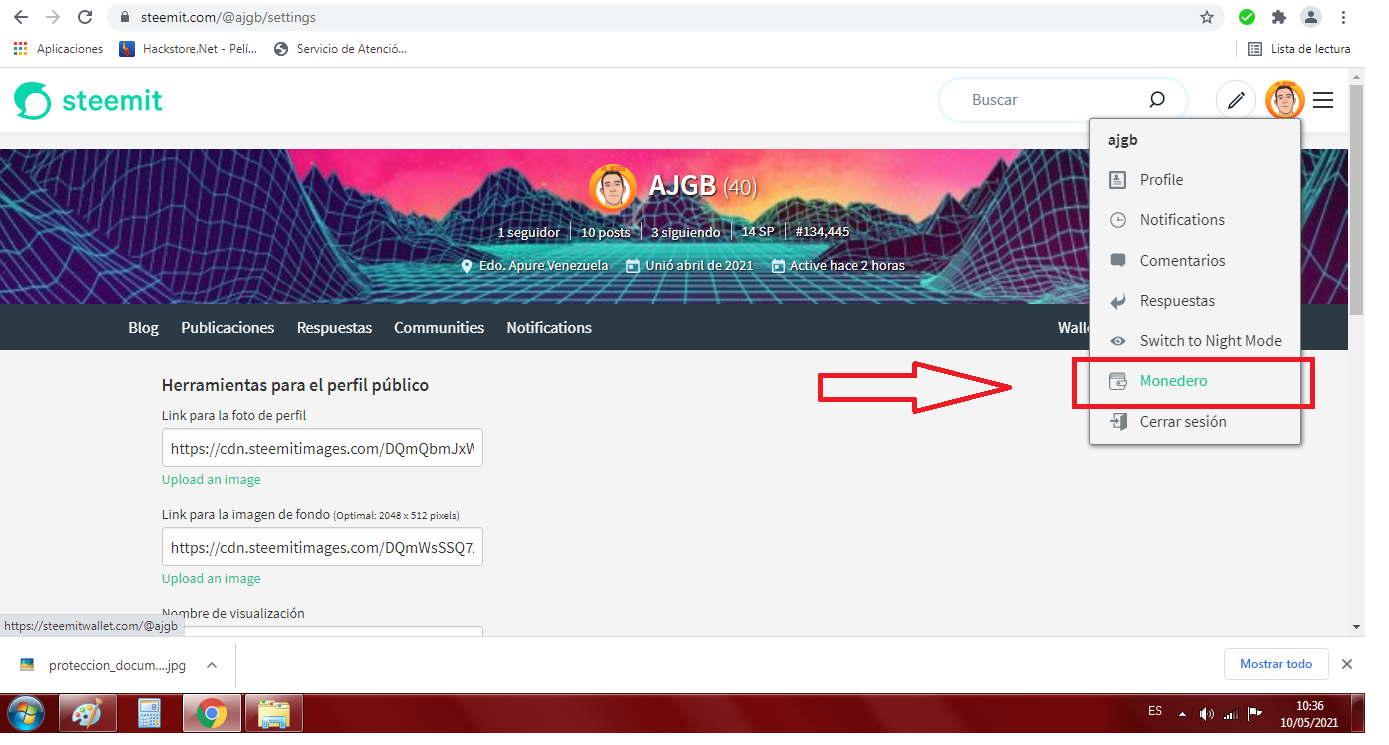
Task: Click the volume speaker tray icon
Action: click(x=1207, y=714)
